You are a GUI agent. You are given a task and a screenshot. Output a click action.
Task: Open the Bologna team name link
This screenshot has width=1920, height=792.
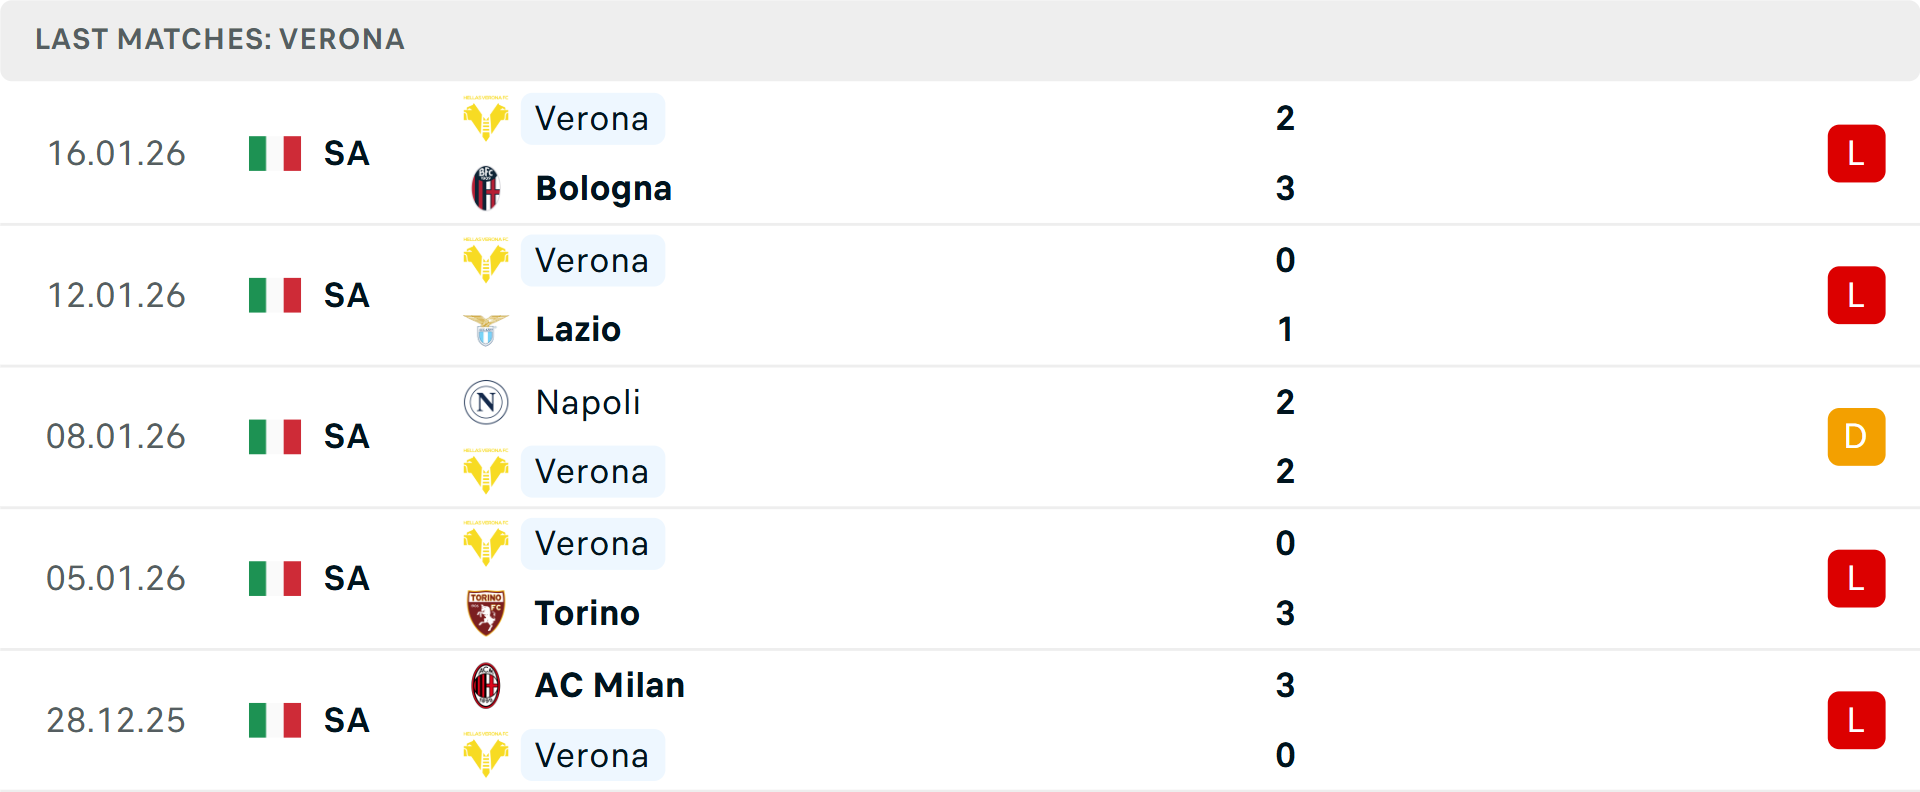tap(603, 188)
